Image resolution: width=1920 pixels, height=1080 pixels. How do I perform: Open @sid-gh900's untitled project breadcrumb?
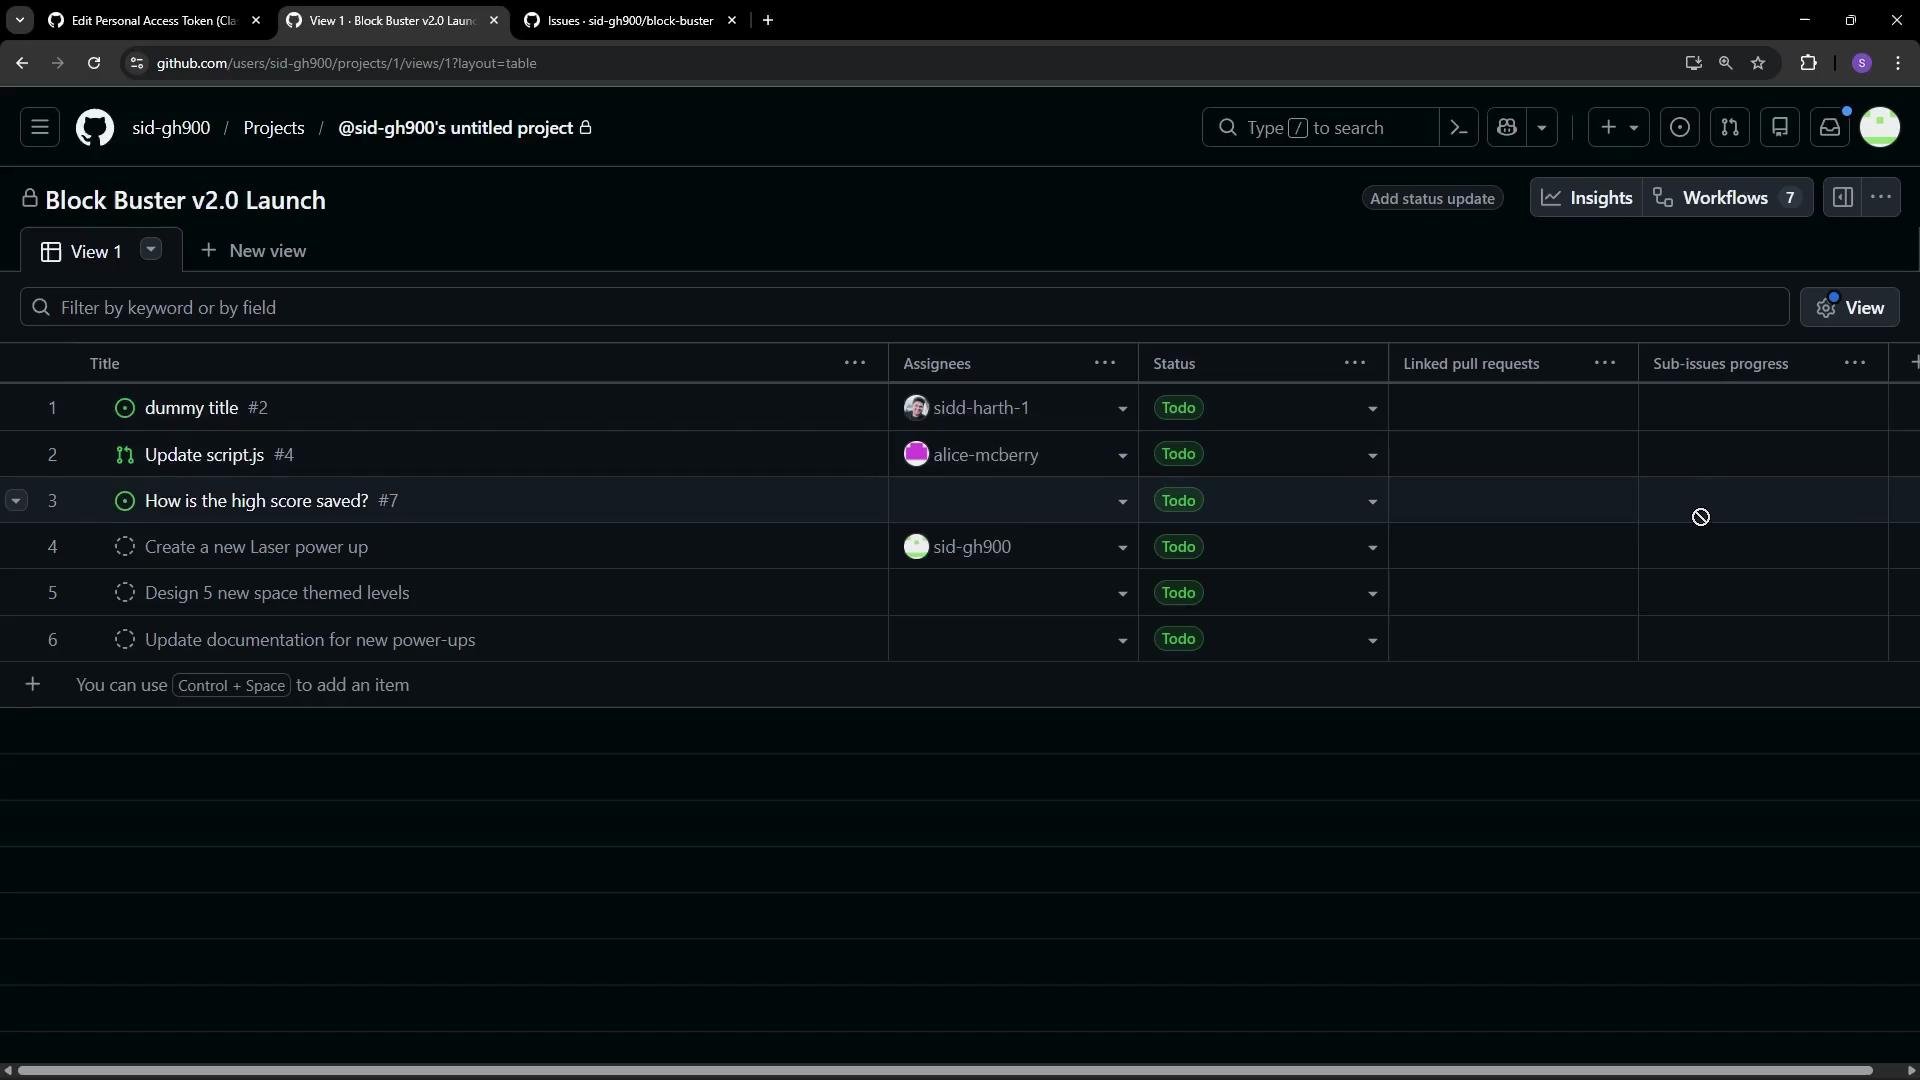[x=456, y=128]
